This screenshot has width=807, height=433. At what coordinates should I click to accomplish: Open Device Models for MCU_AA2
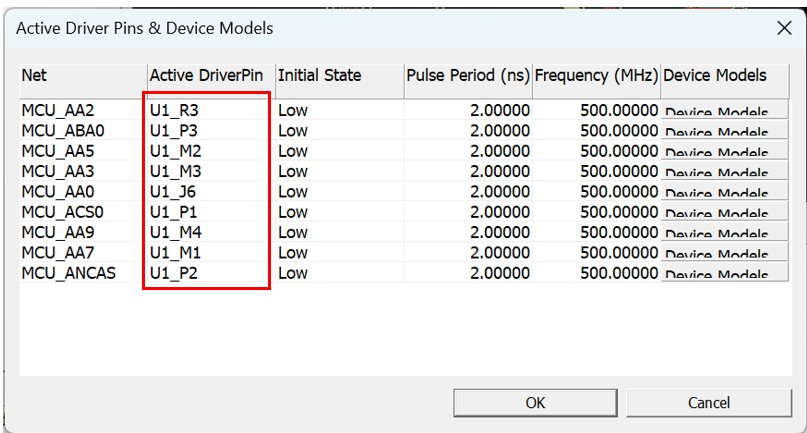724,111
